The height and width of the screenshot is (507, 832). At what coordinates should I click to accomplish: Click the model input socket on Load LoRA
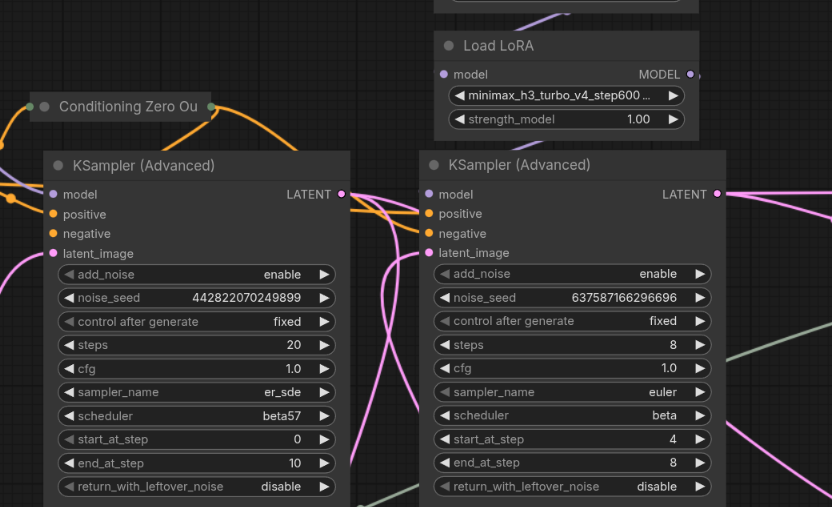pos(444,74)
